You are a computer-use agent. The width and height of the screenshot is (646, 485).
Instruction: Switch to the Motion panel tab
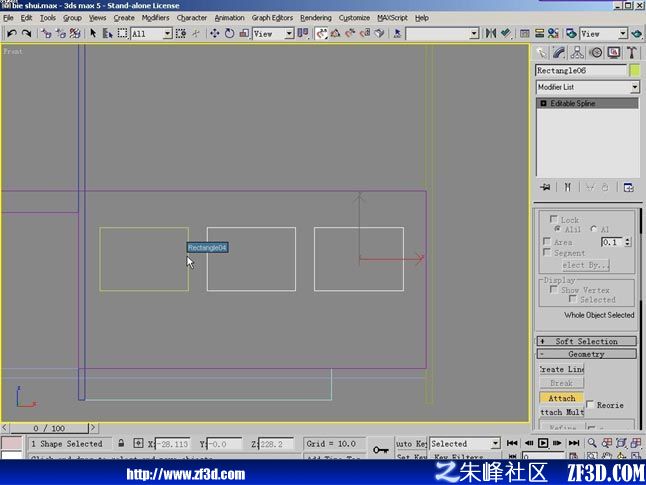point(596,52)
